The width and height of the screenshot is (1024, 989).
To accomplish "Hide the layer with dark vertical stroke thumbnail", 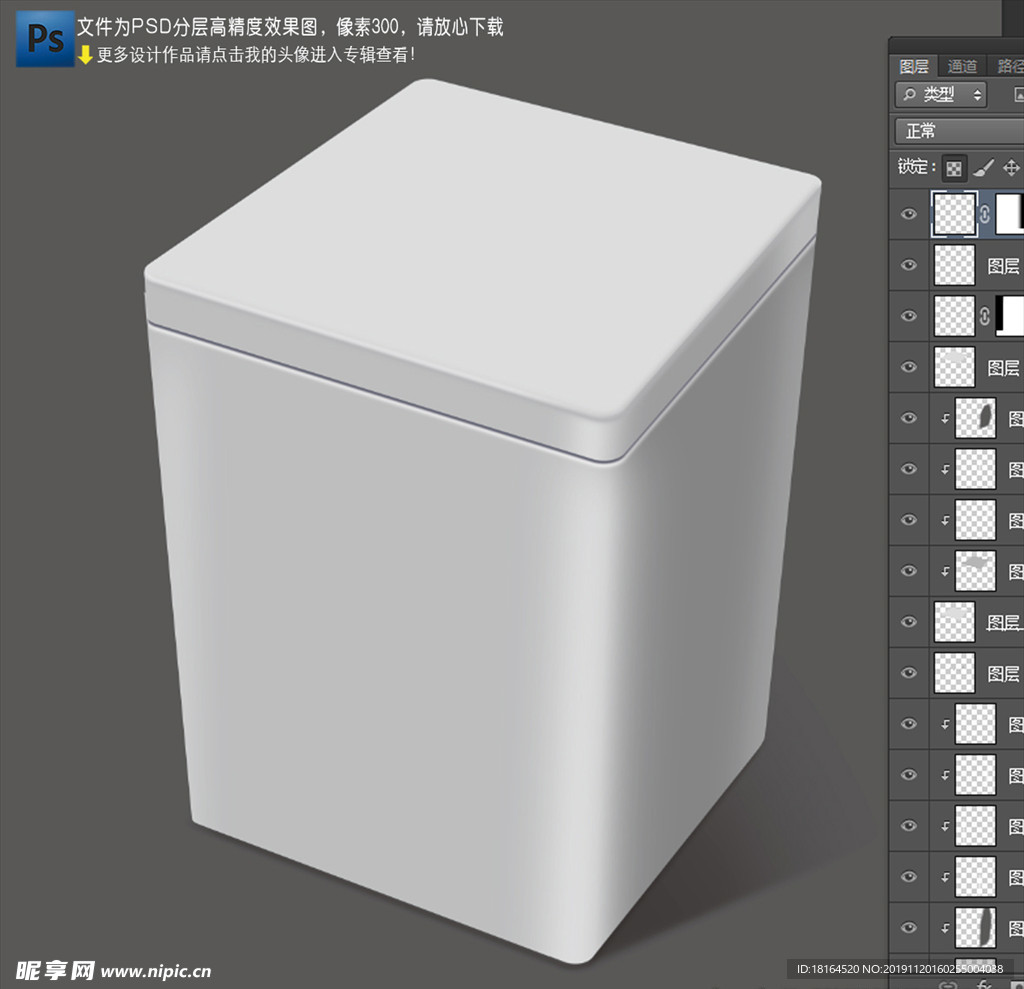I will click(908, 927).
